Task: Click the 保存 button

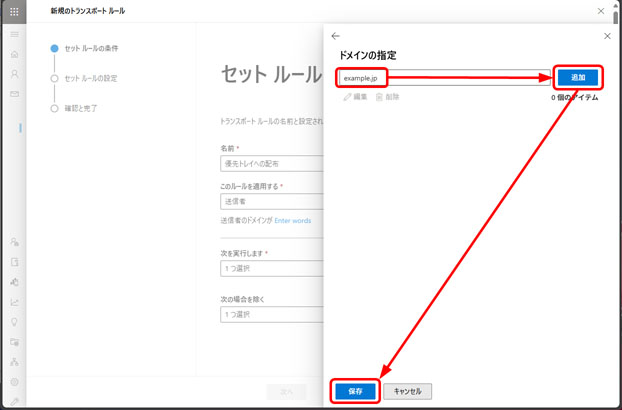Action: (x=355, y=391)
